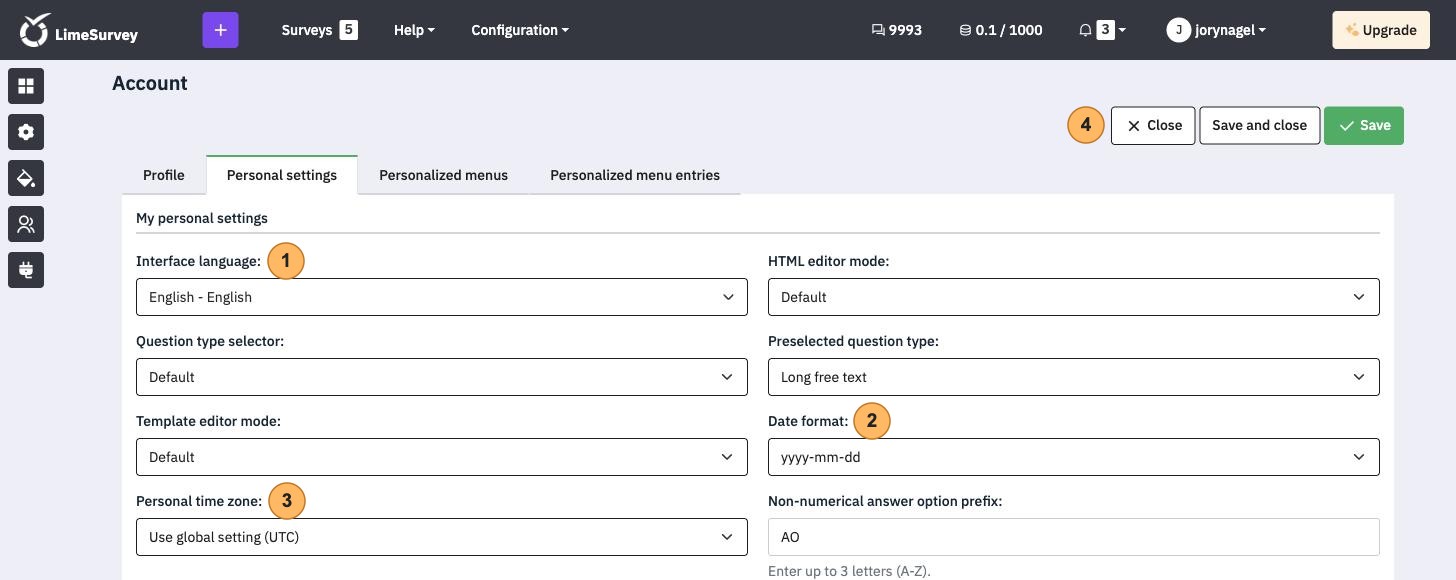Click the jorynagel avatar circle
The width and height of the screenshot is (1456, 580).
1178,30
